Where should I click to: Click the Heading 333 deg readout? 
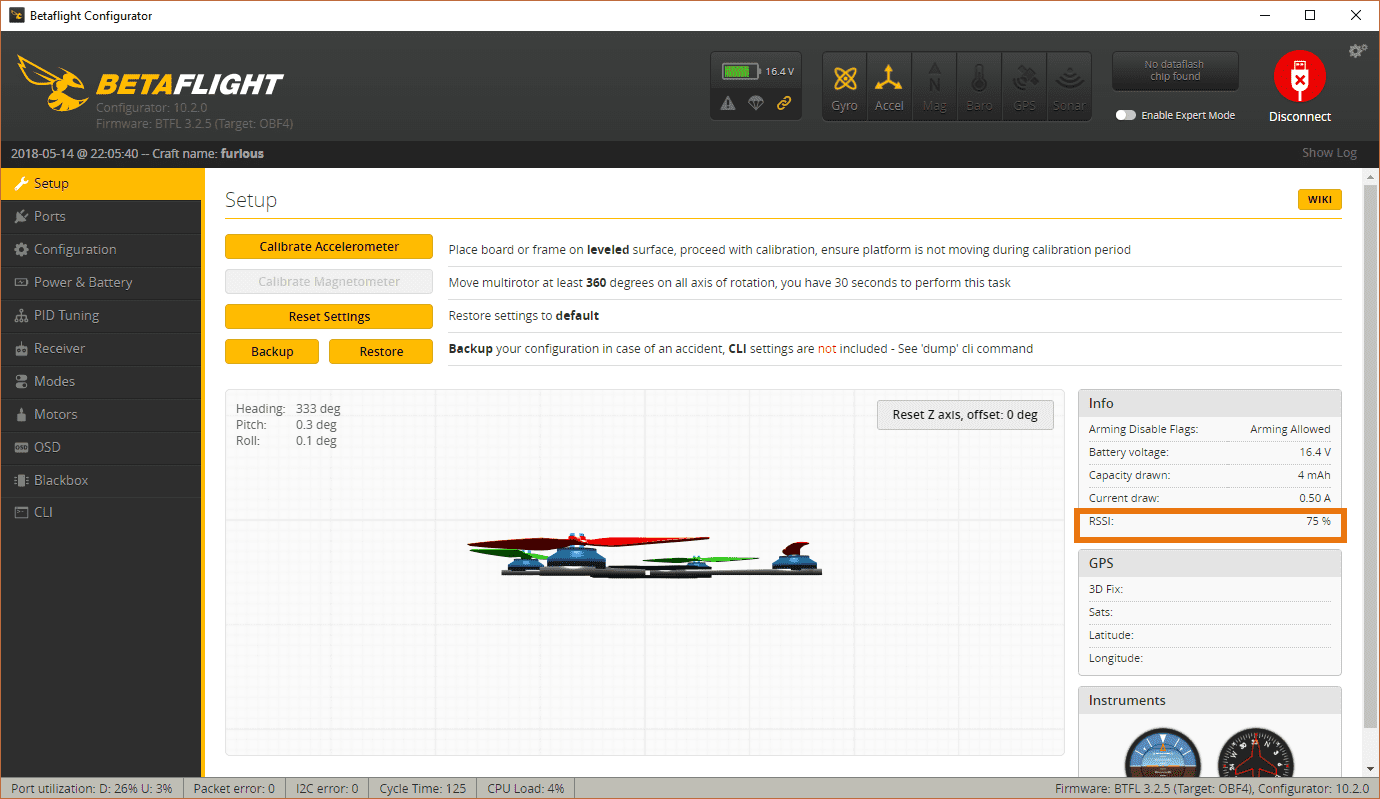pos(288,409)
